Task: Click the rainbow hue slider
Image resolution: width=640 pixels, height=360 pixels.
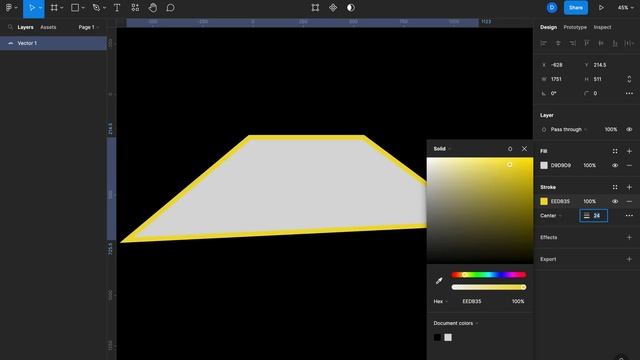Action: (x=489, y=275)
